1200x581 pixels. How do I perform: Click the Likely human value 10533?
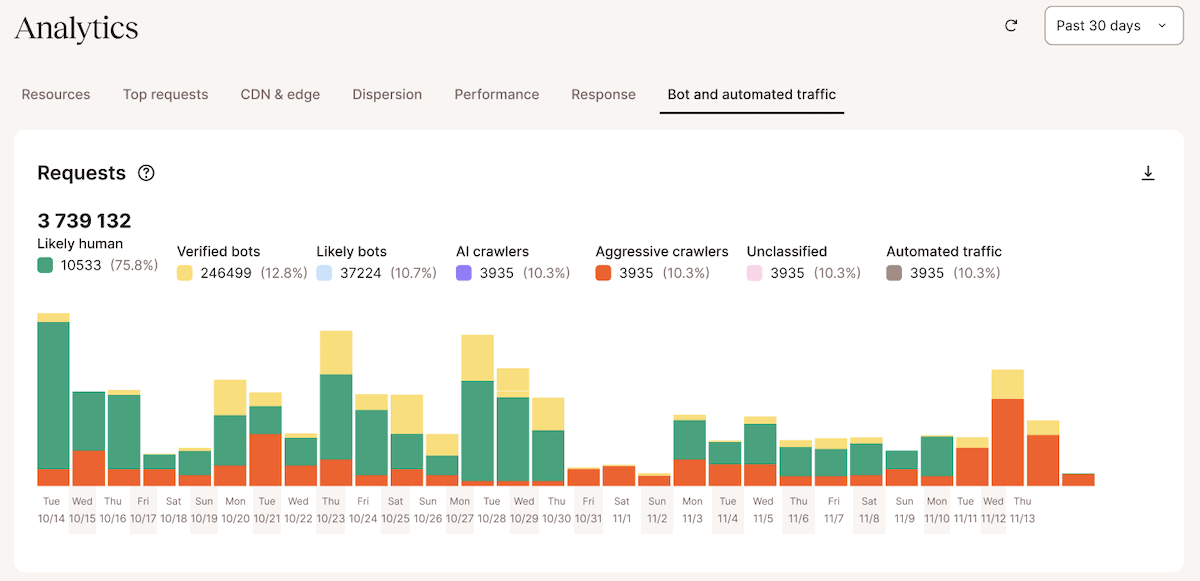pos(81,265)
